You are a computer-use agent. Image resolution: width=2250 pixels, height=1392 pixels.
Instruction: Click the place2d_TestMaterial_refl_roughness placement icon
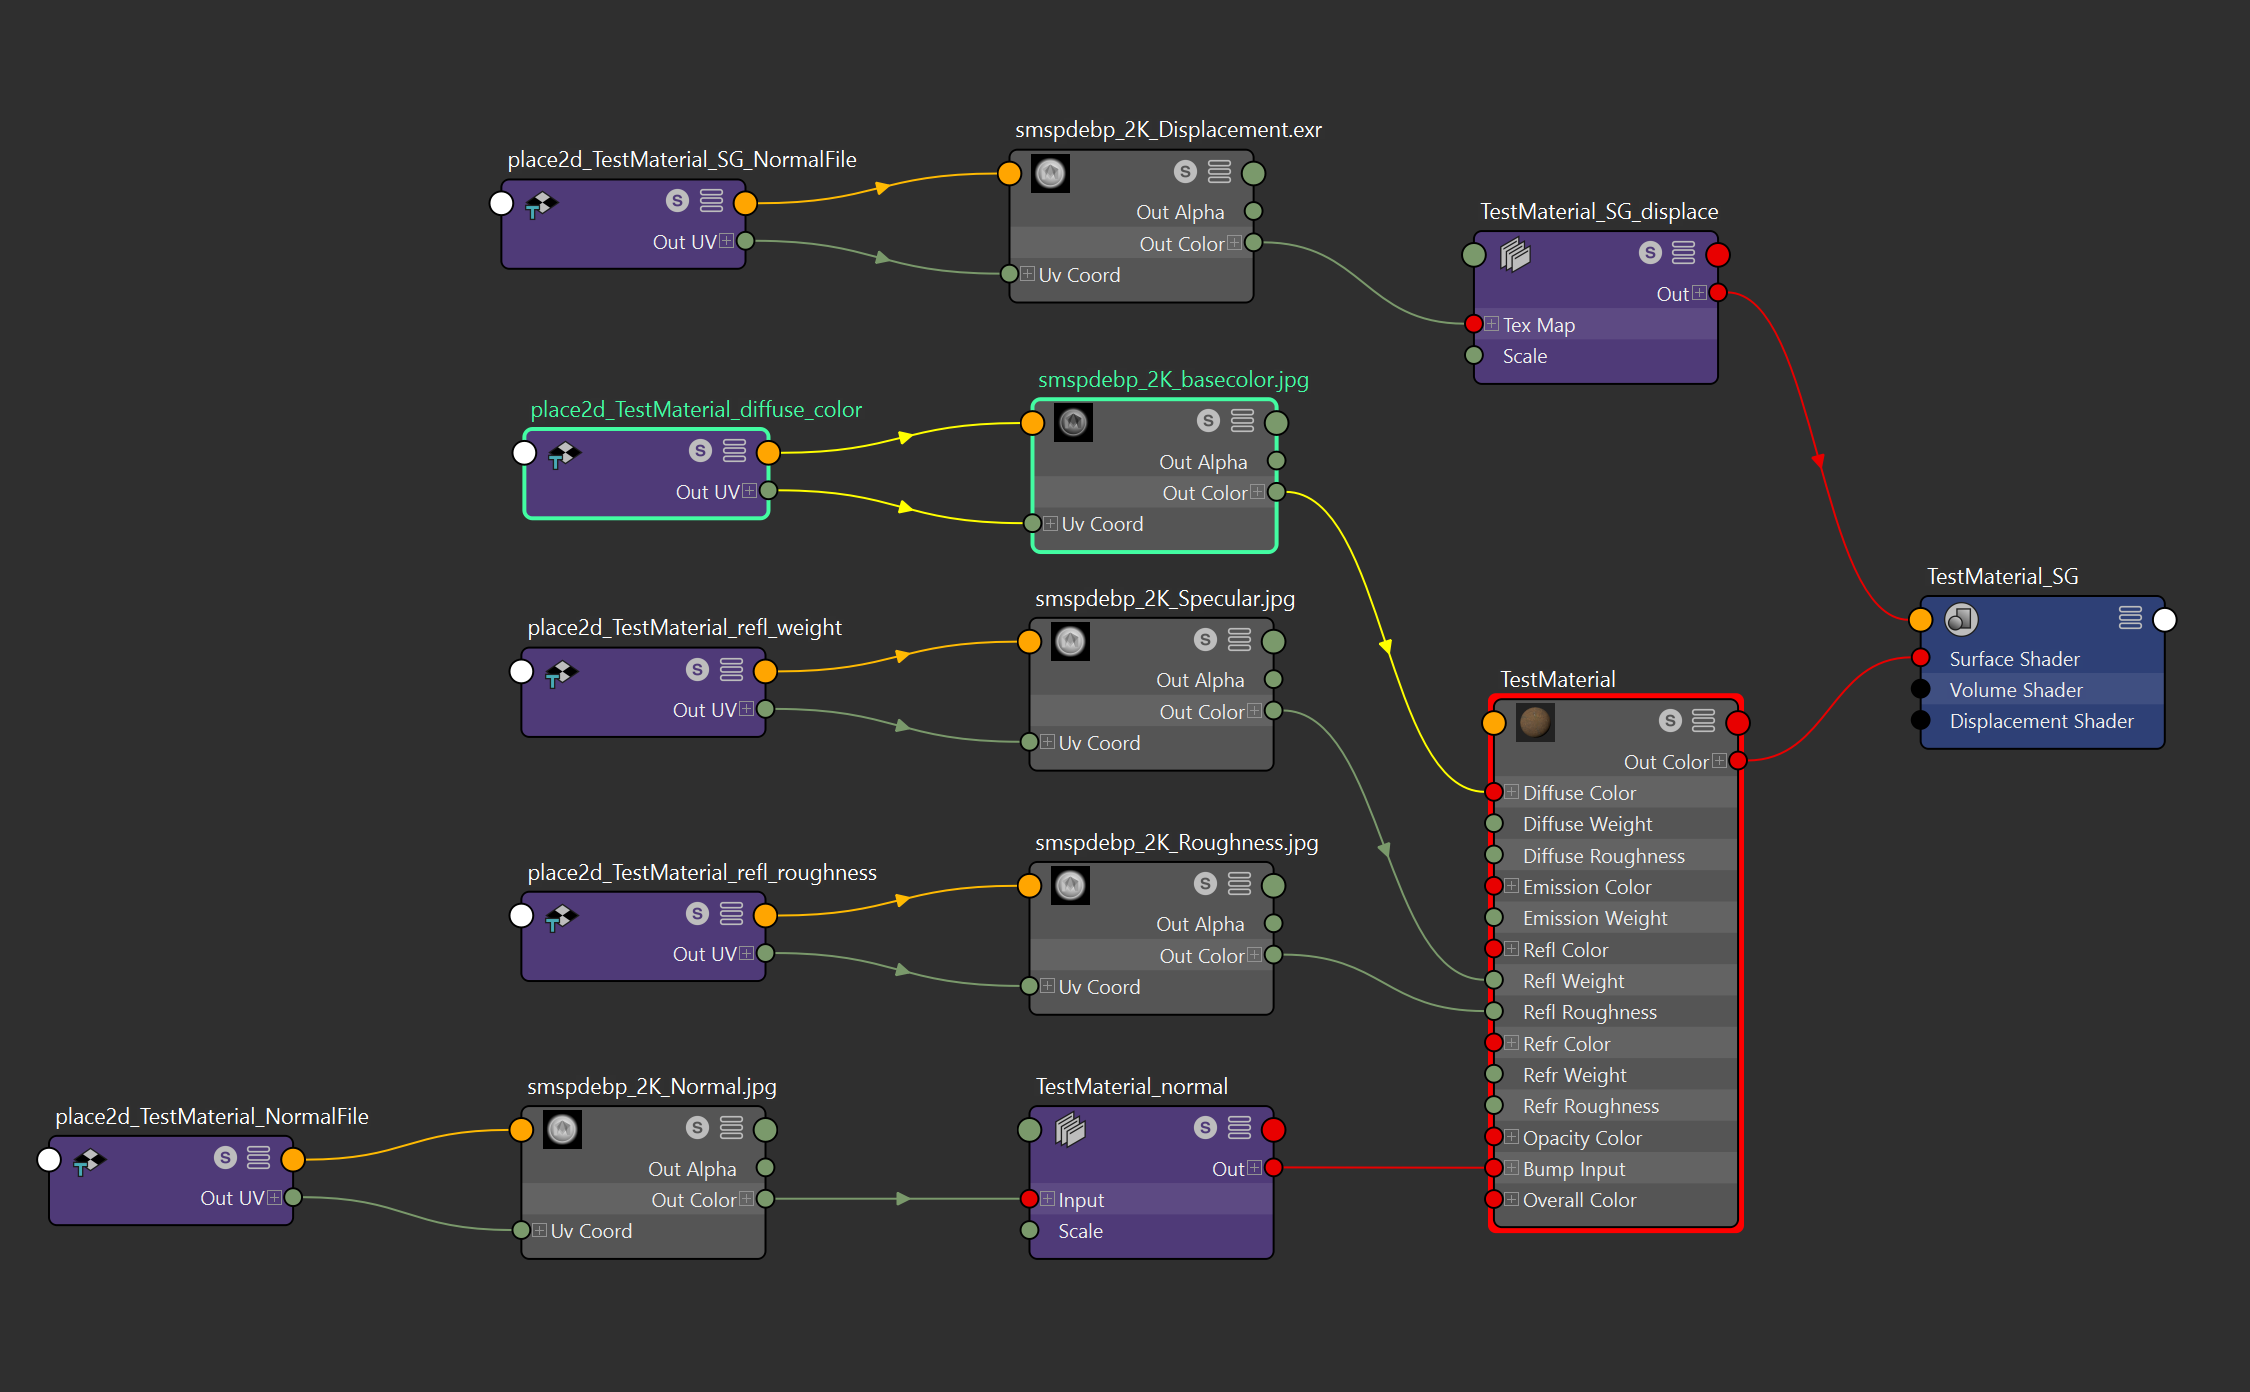coord(560,916)
